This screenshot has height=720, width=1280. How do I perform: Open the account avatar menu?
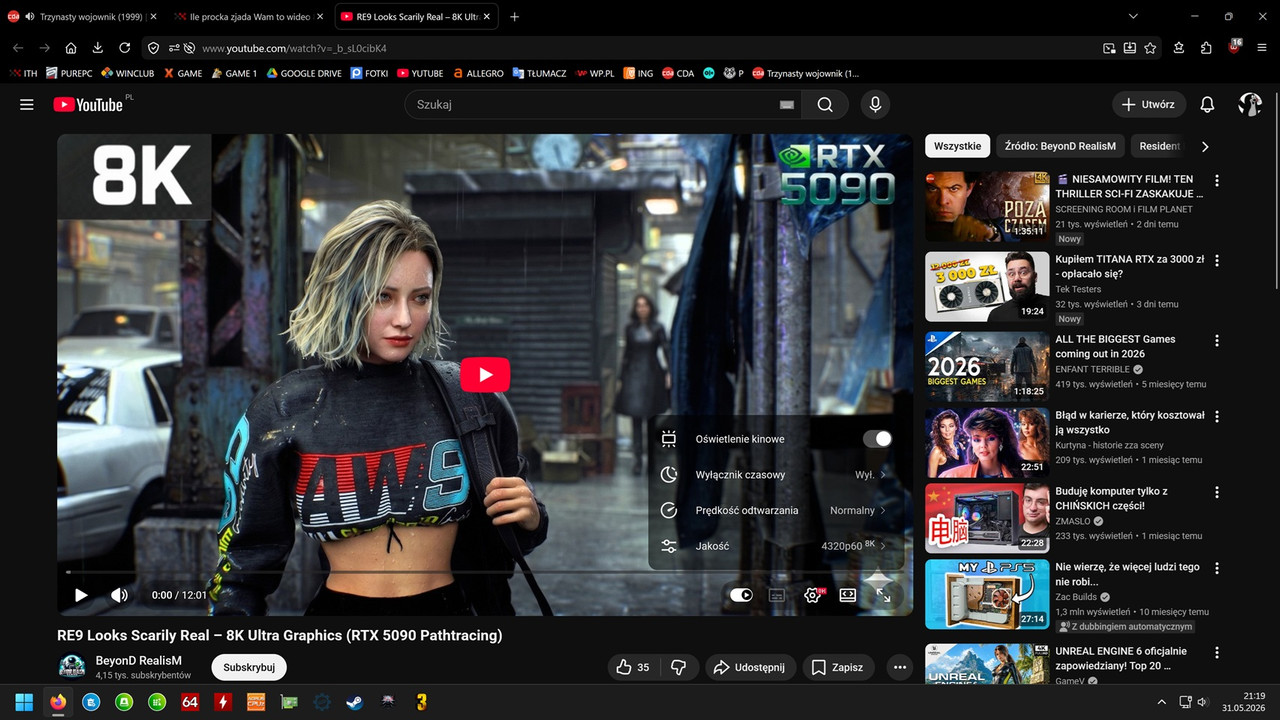[x=1250, y=104]
